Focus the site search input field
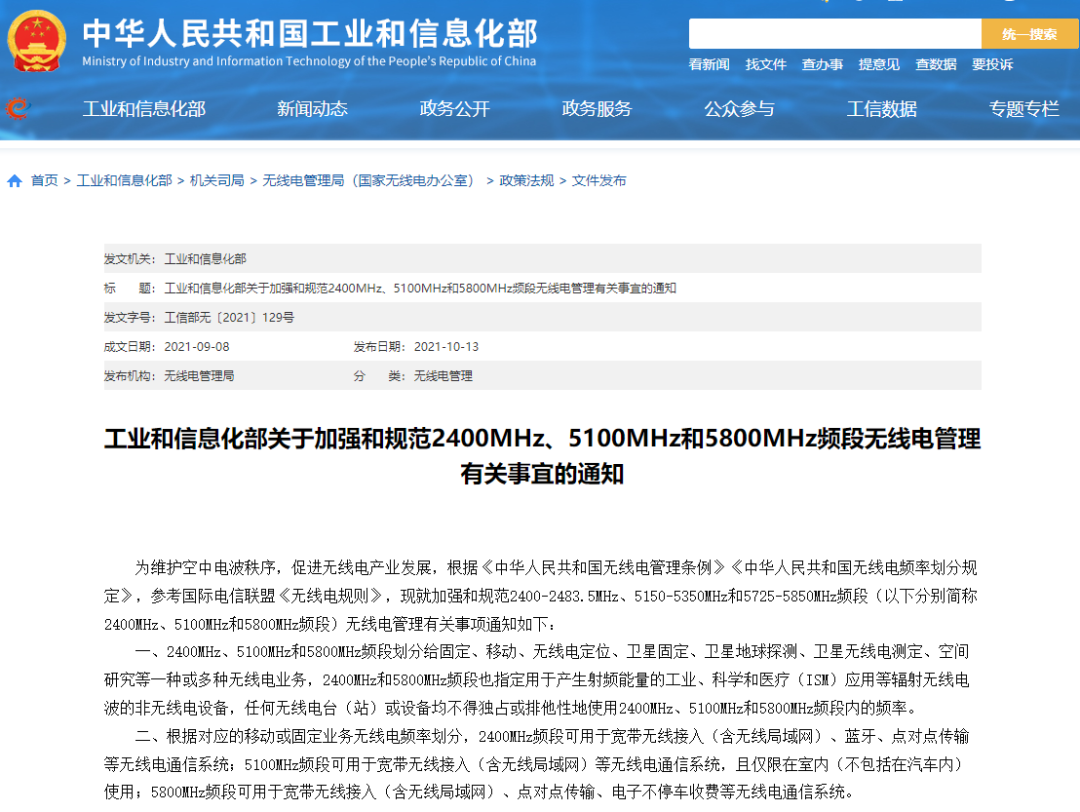The width and height of the screenshot is (1080, 812). point(835,34)
